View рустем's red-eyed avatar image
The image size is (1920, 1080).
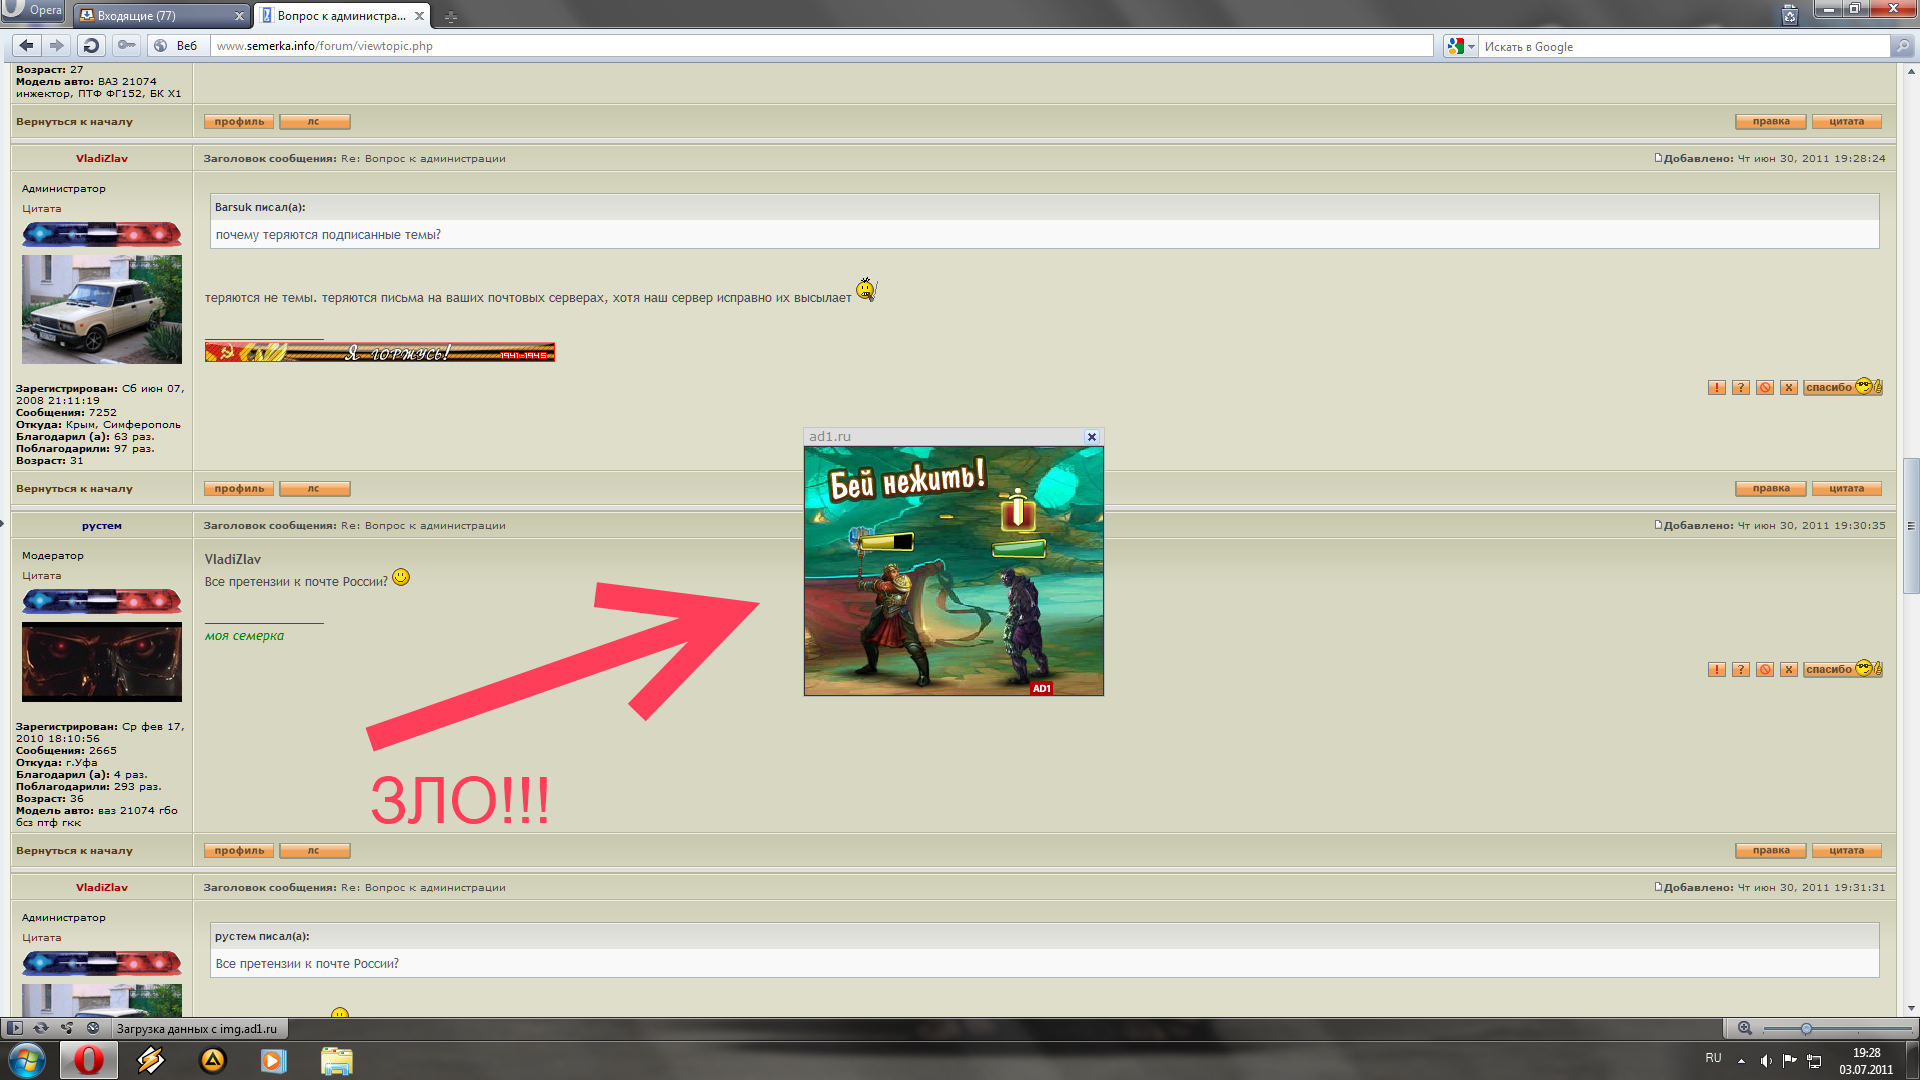(102, 662)
